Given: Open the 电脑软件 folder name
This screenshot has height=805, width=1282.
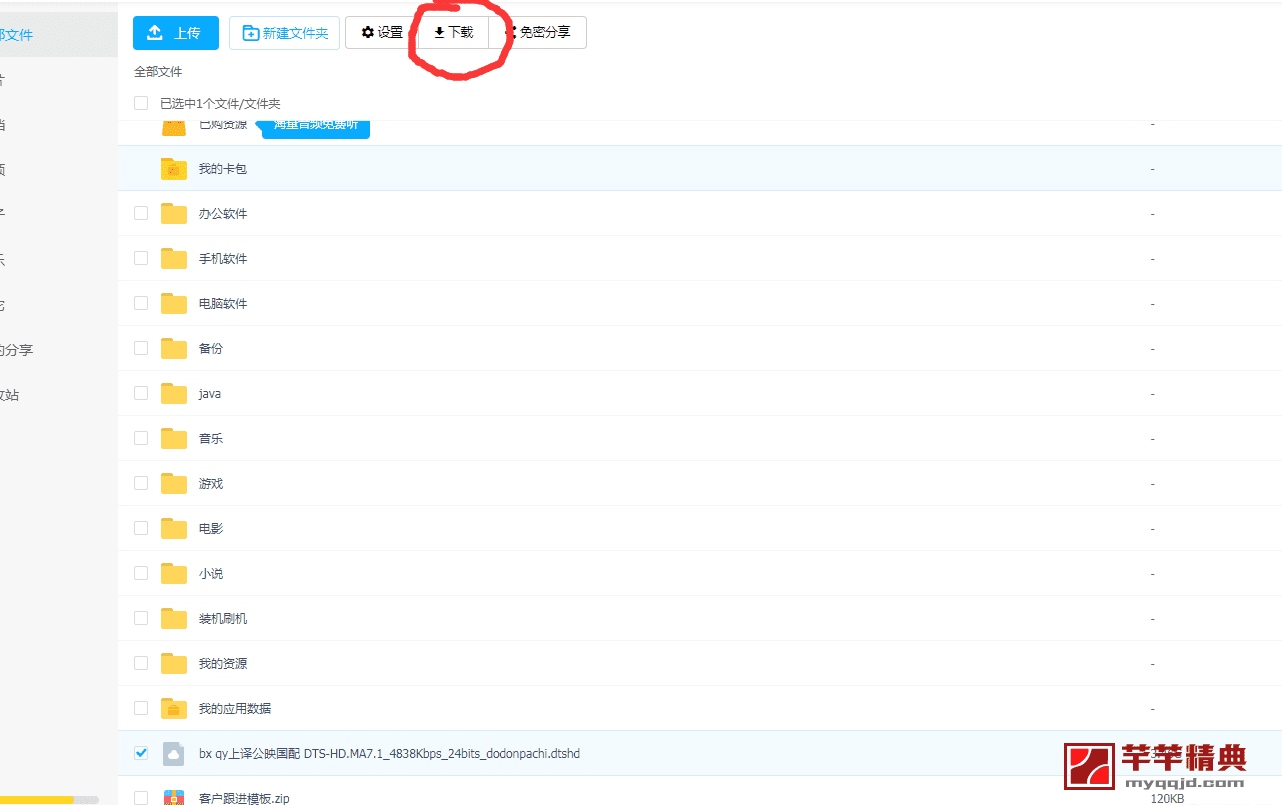Looking at the screenshot, I should pyautogui.click(x=222, y=304).
